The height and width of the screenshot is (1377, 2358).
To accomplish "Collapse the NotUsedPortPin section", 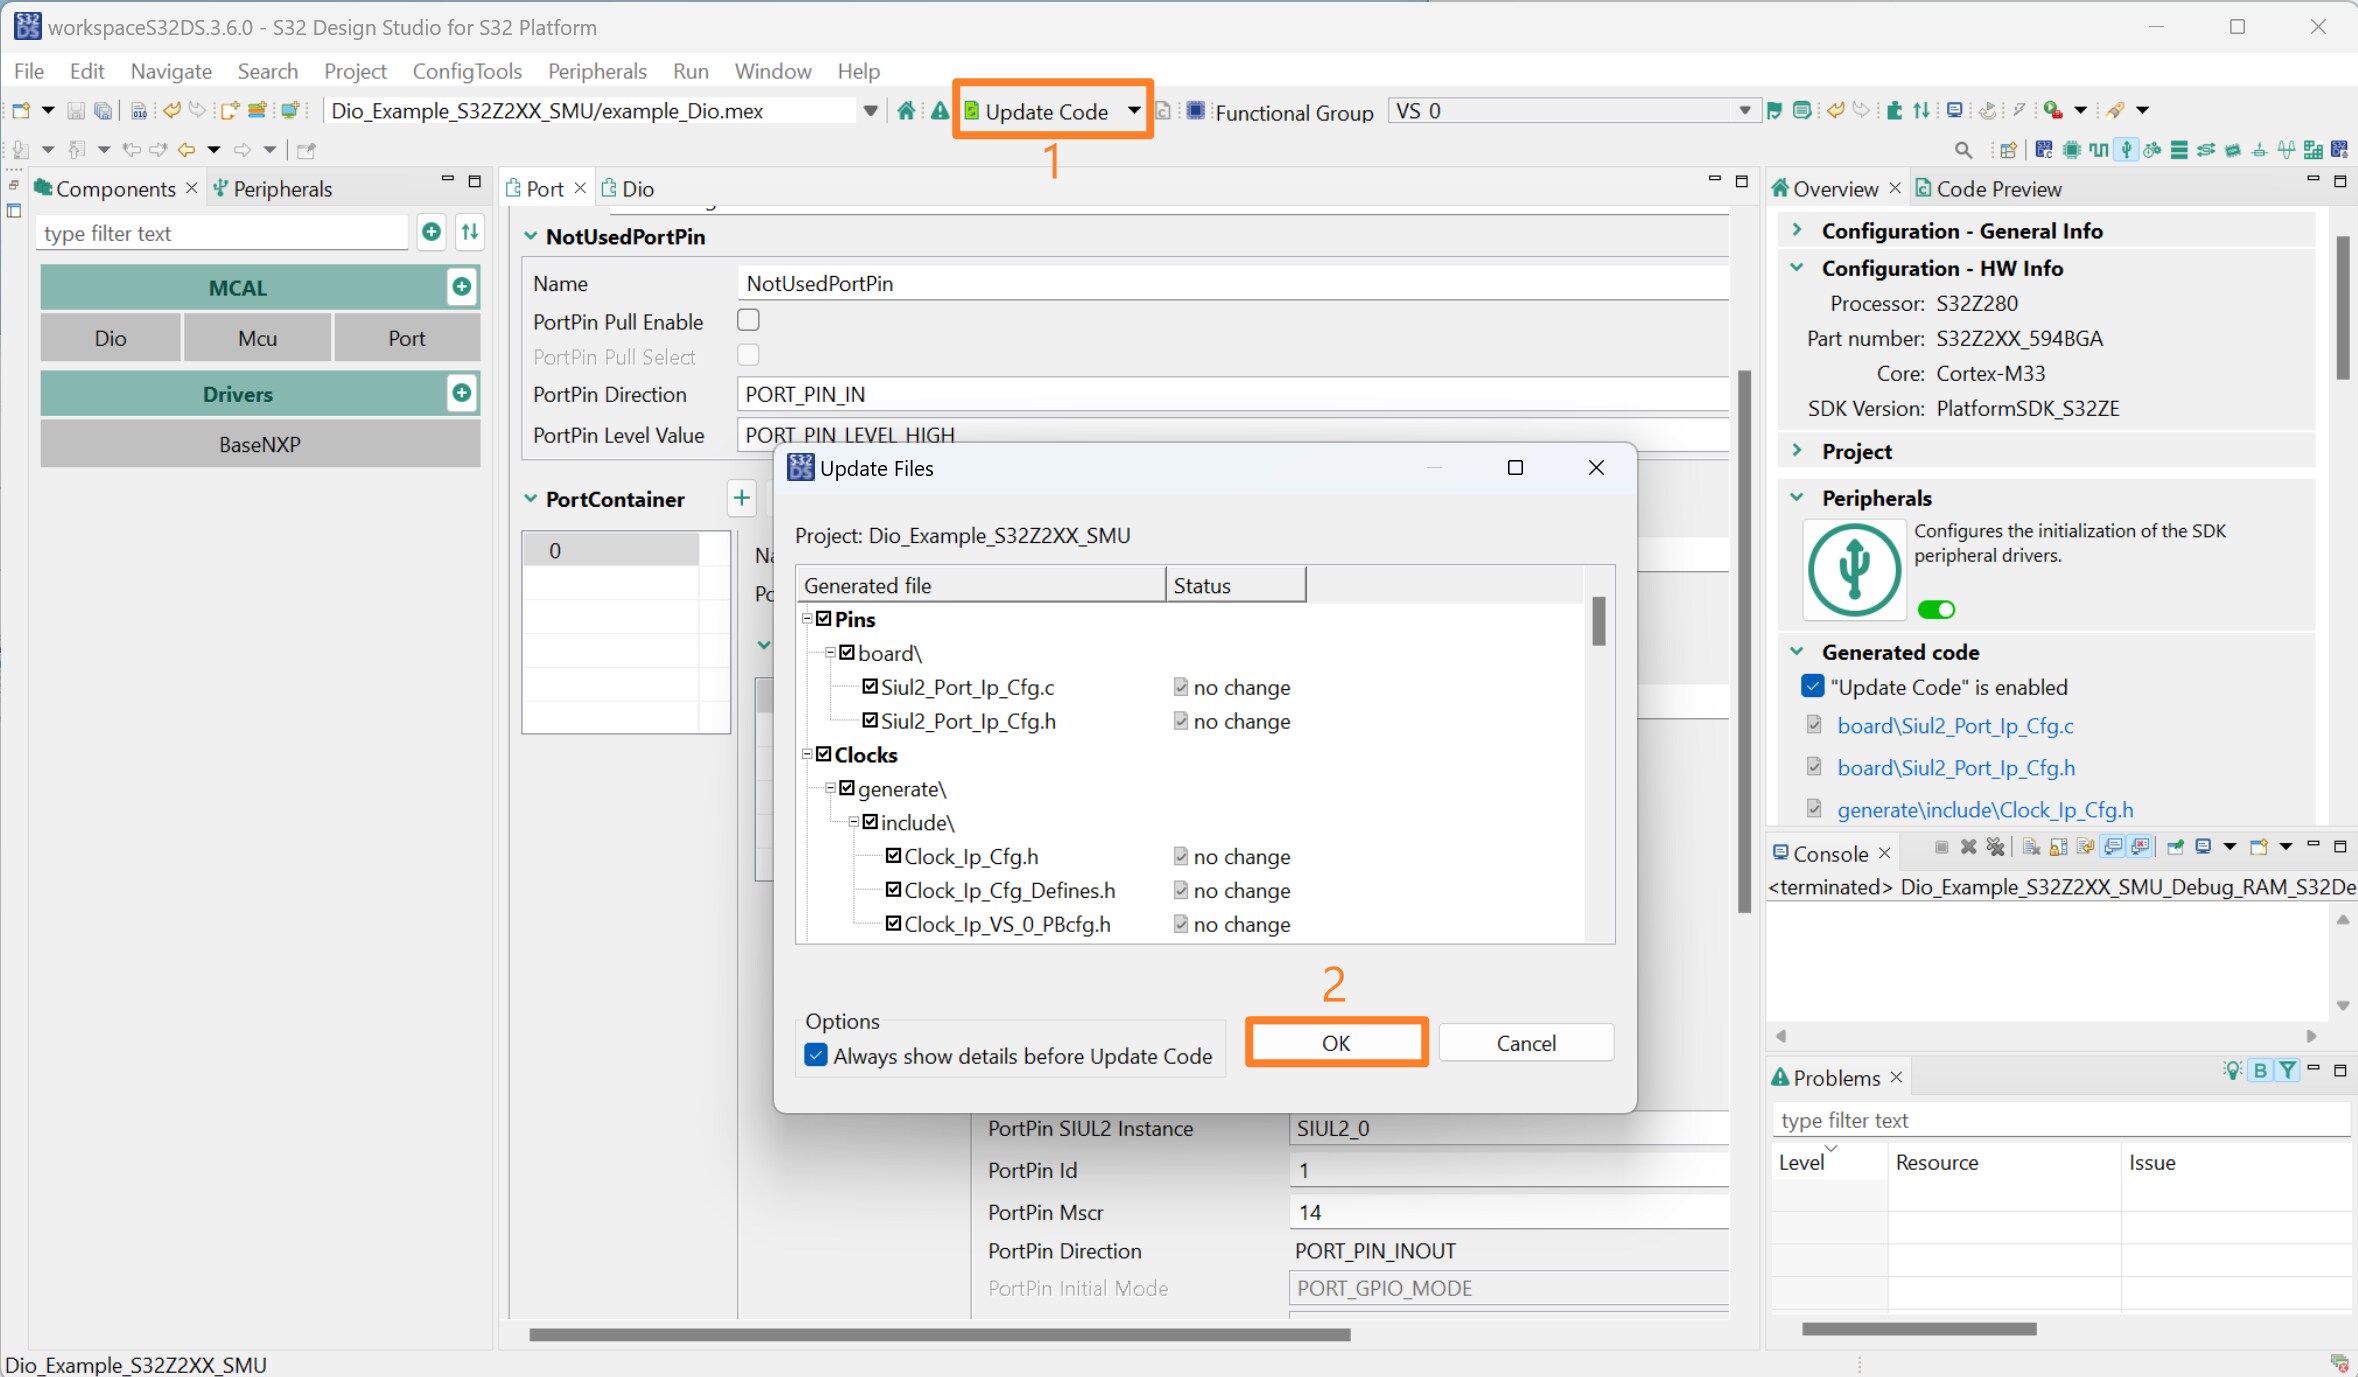I will click(531, 236).
